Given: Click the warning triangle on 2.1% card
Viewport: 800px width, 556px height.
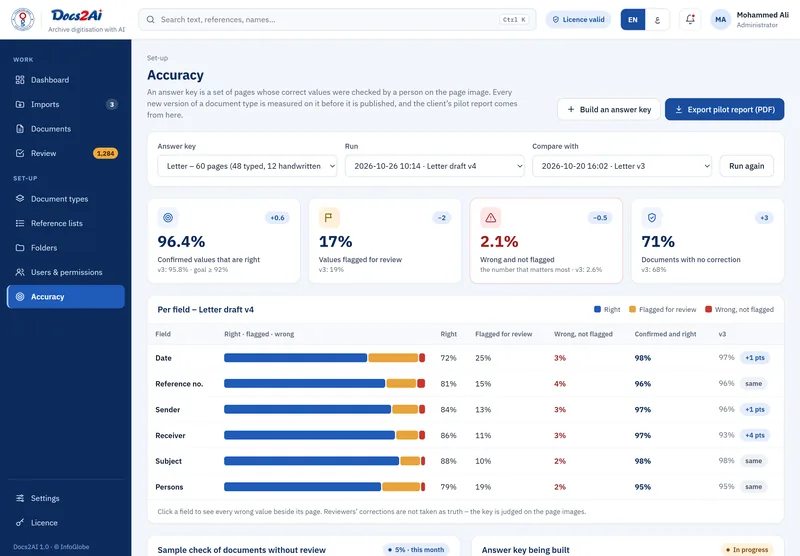Looking at the screenshot, I should point(490,218).
